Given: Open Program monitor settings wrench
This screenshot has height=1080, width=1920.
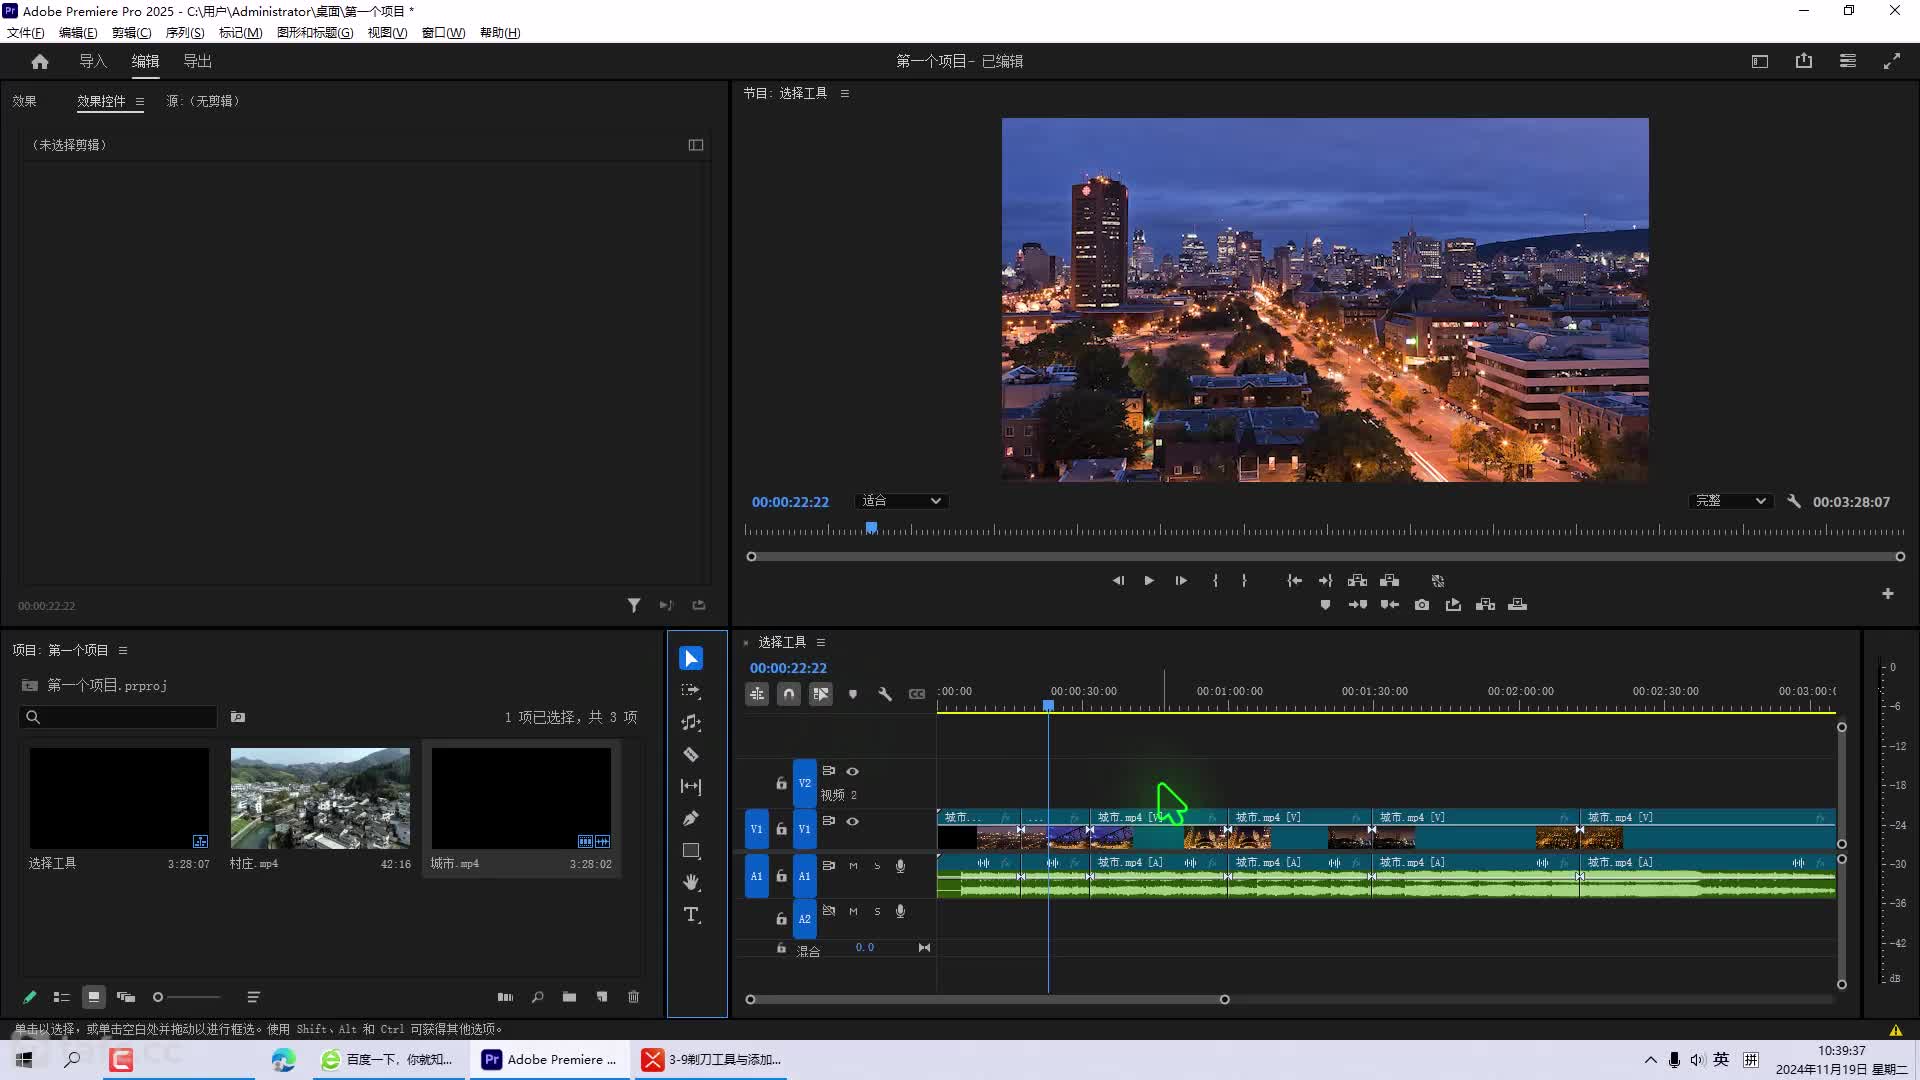Looking at the screenshot, I should [x=1794, y=502].
